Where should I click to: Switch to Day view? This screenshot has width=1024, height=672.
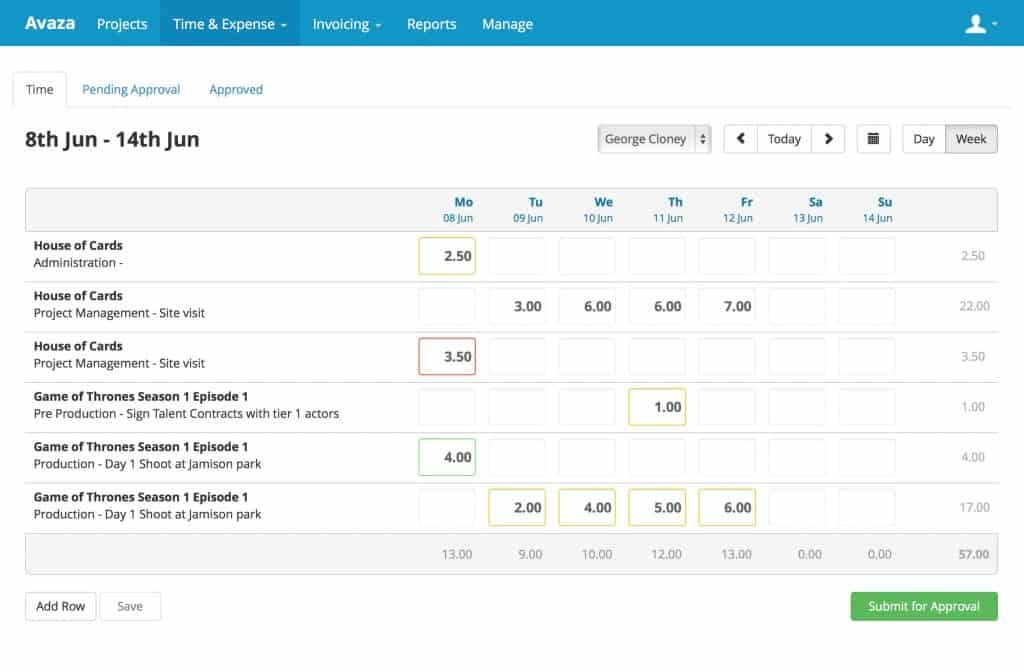tap(923, 138)
